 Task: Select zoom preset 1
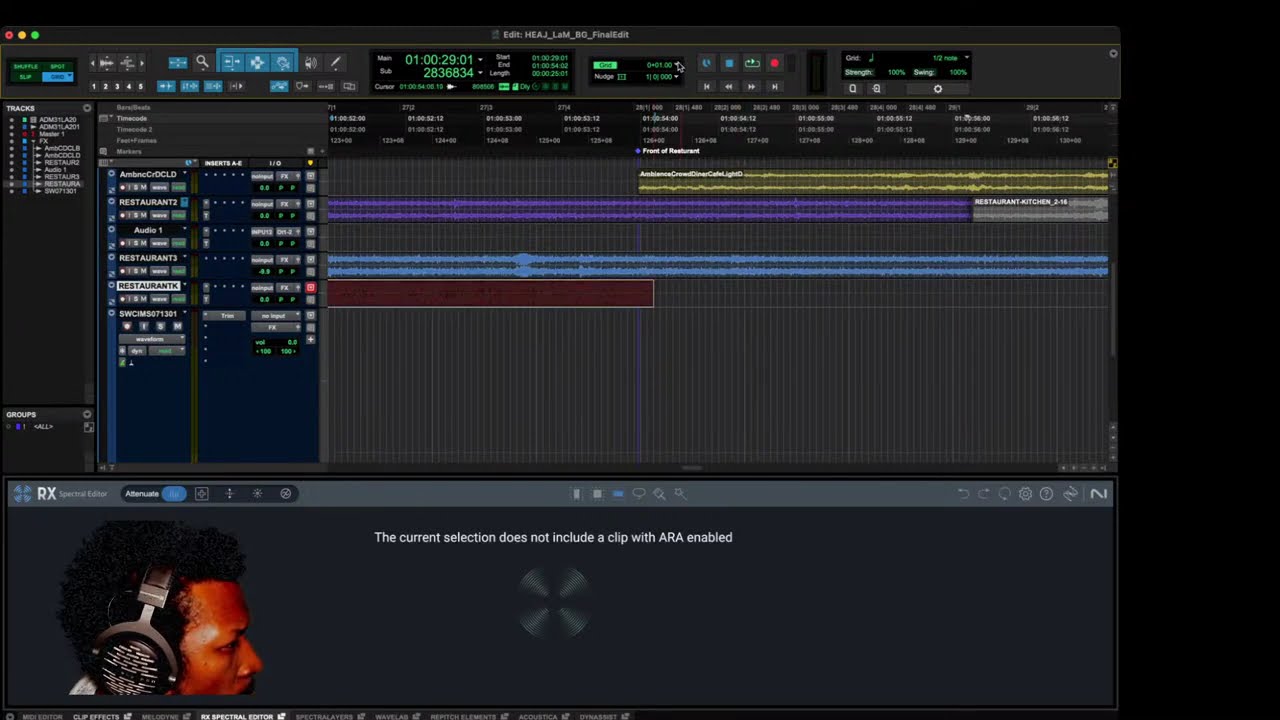[x=94, y=87]
